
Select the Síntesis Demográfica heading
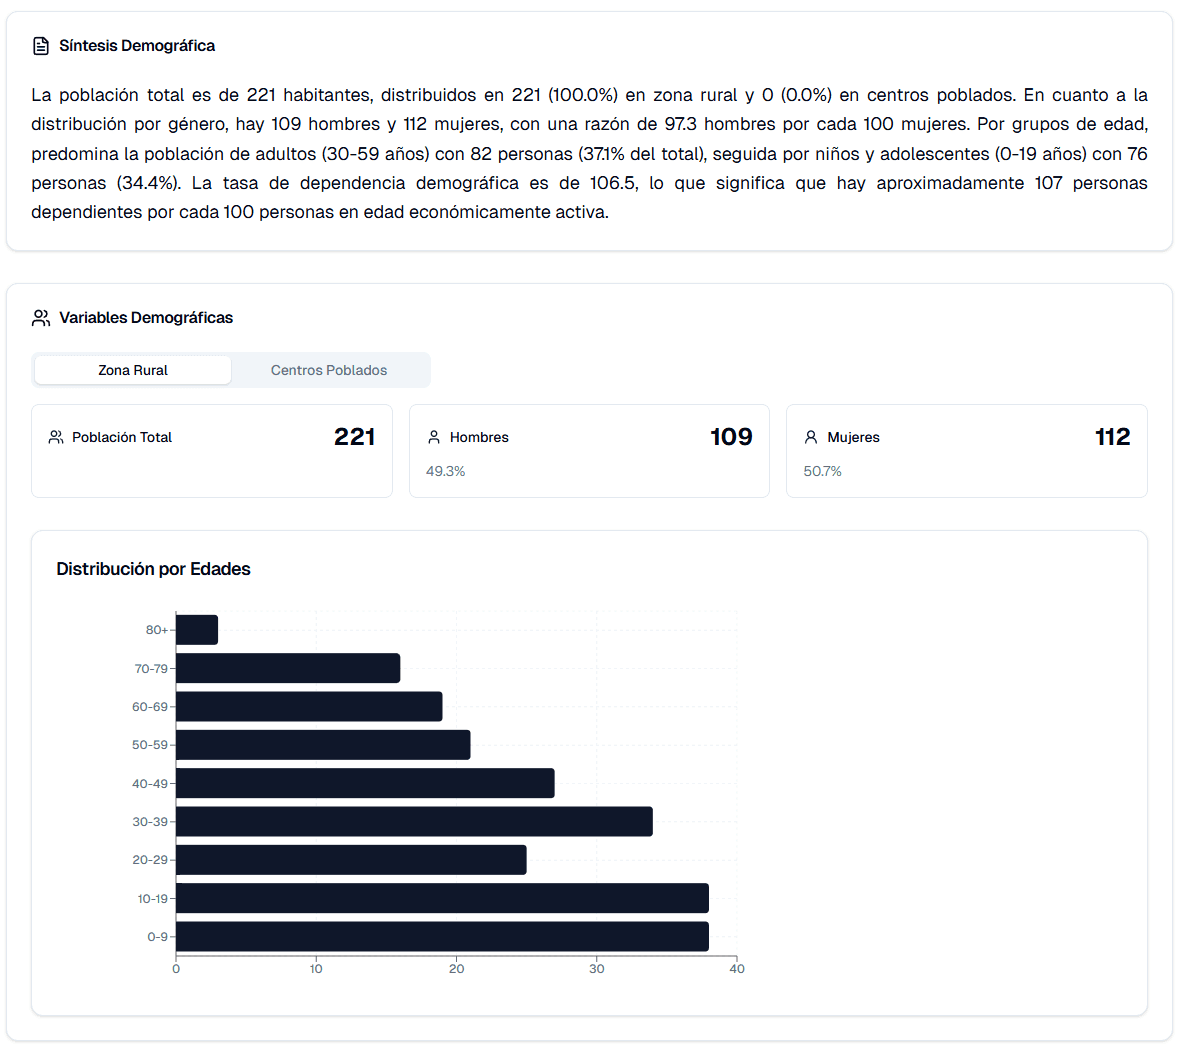point(137,46)
